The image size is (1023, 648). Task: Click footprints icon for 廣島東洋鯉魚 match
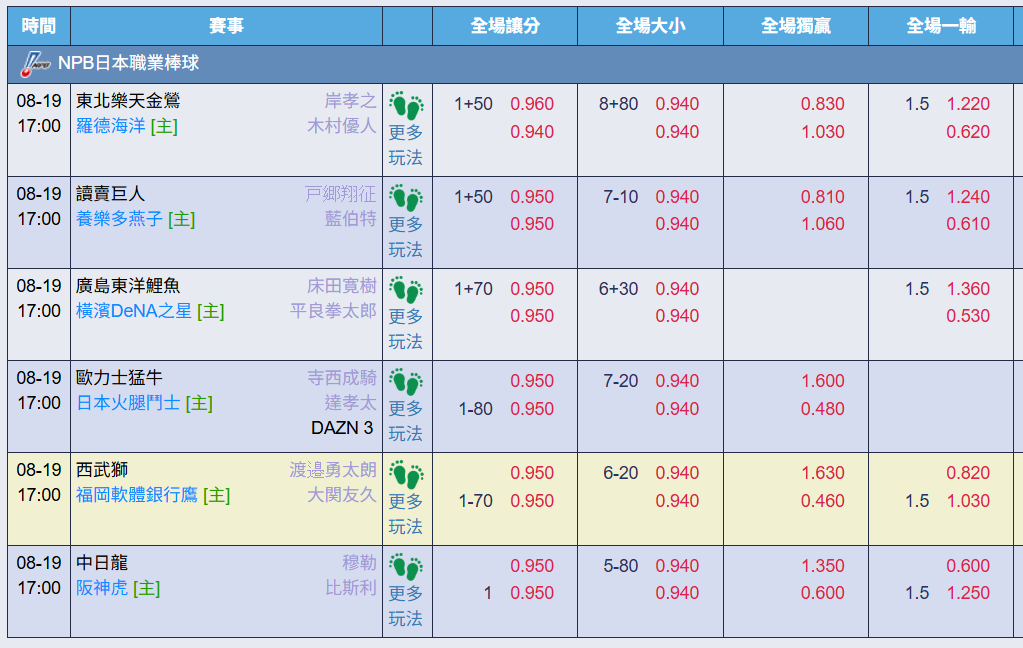pyautogui.click(x=406, y=290)
